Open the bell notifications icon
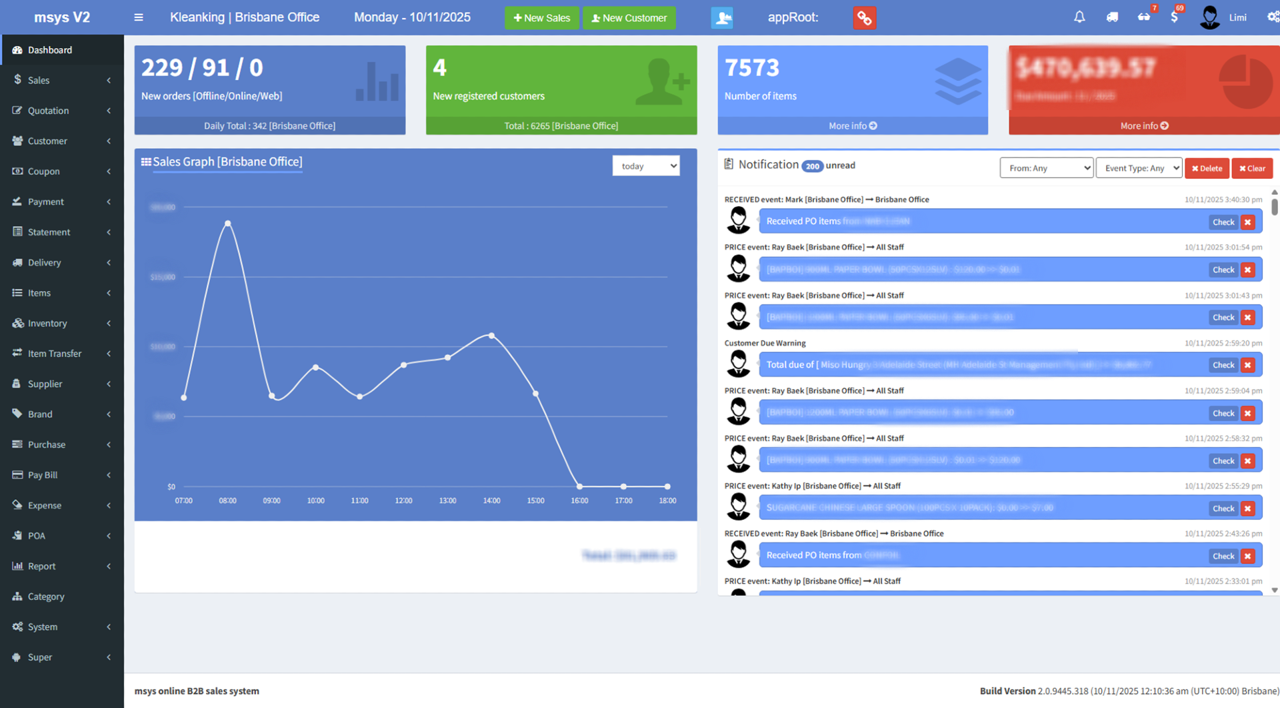The image size is (1280, 708). pos(1079,17)
